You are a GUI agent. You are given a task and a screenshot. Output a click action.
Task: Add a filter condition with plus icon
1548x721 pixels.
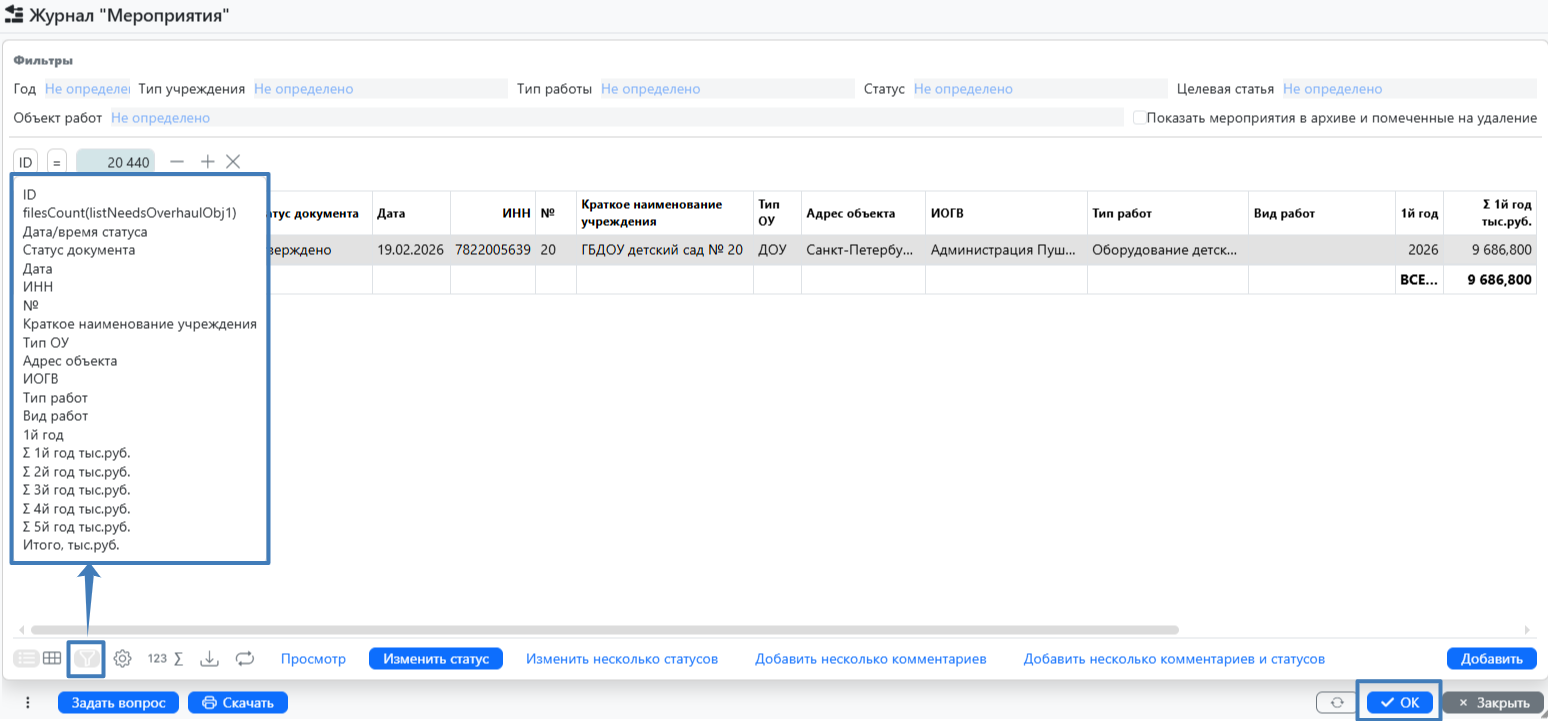click(207, 161)
